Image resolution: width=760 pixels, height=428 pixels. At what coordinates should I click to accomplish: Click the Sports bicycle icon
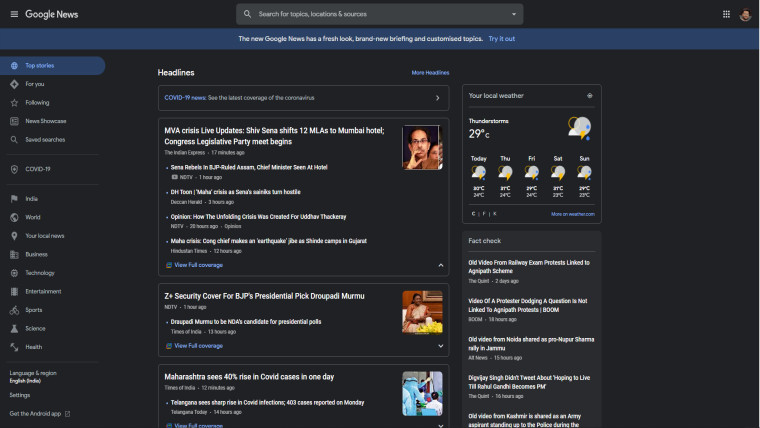[14, 310]
